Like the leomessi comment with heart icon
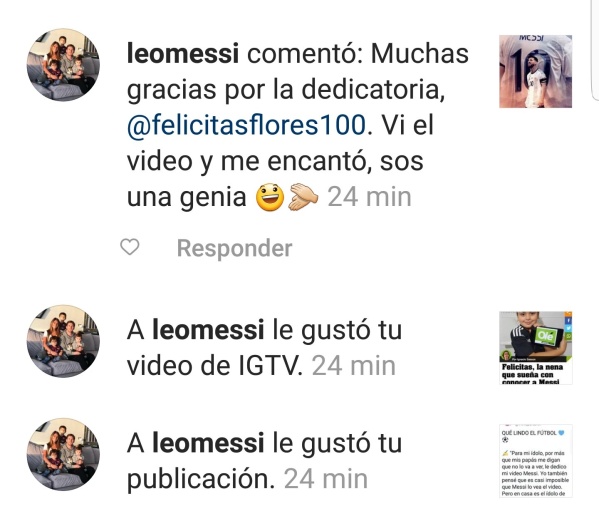The height and width of the screenshot is (526, 599). pos(130,247)
